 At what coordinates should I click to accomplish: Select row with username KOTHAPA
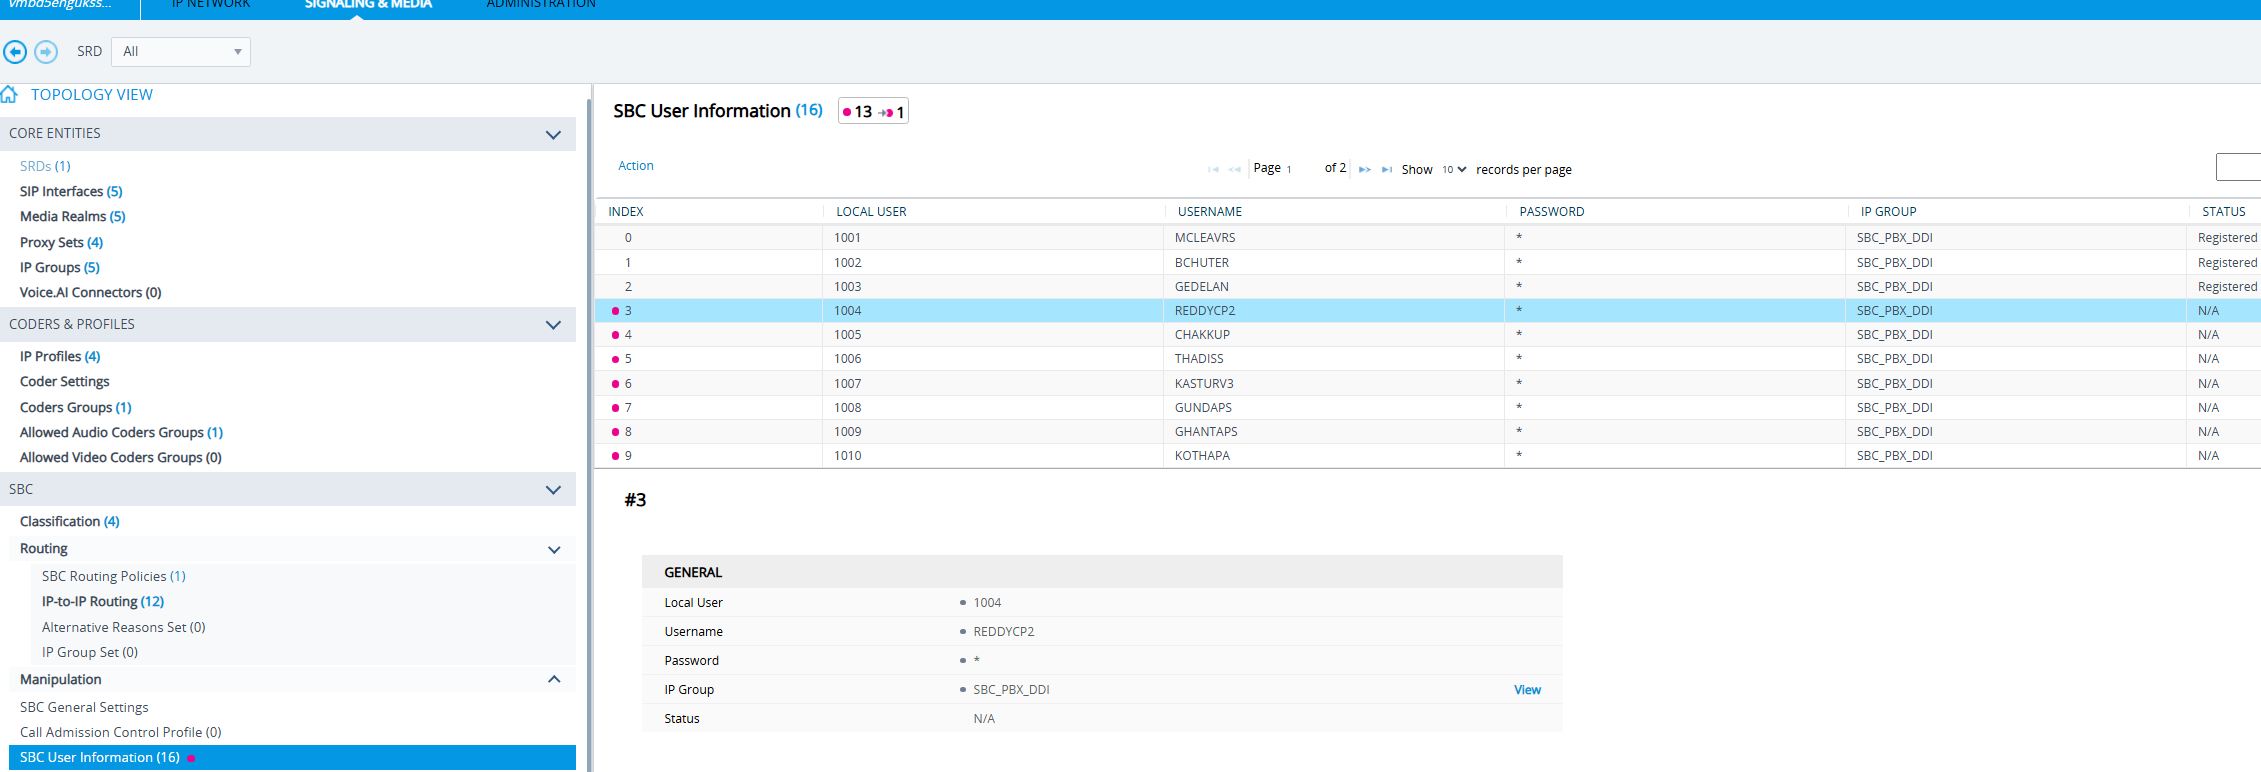[1428, 455]
